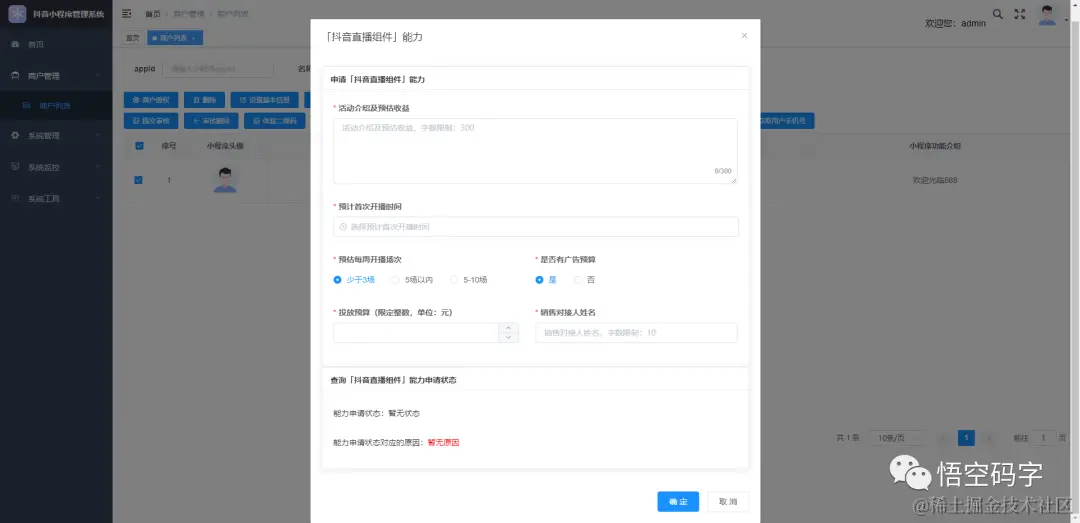Click the 确定 button in dialog
The height and width of the screenshot is (523, 1080).
[678, 502]
